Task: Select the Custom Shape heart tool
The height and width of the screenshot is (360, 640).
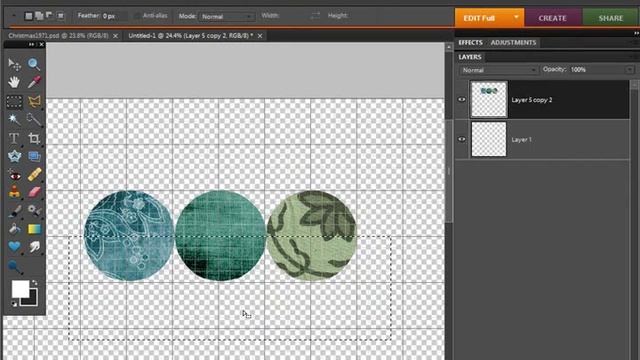Action: click(x=14, y=247)
